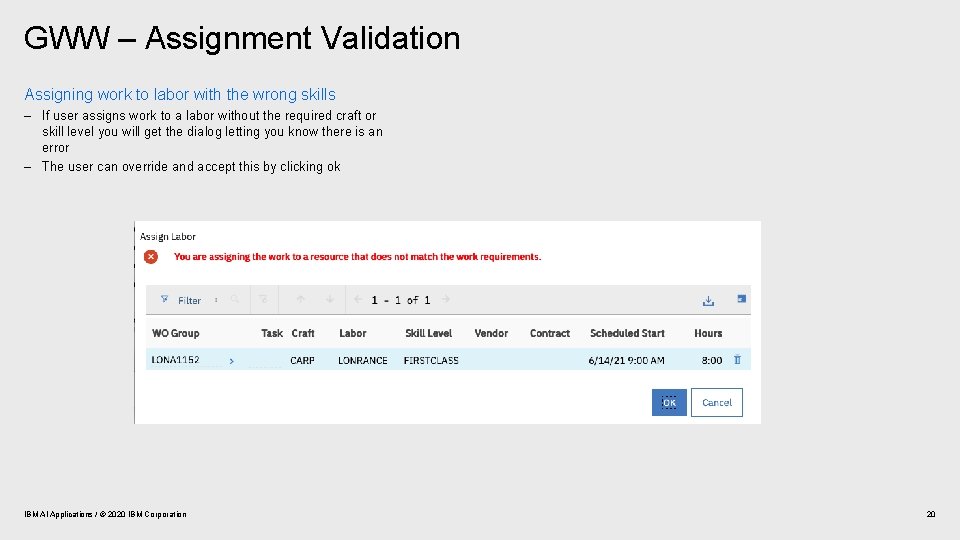Viewport: 960px width, 540px height.
Task: Select the CARP craft cell
Action: pos(302,361)
